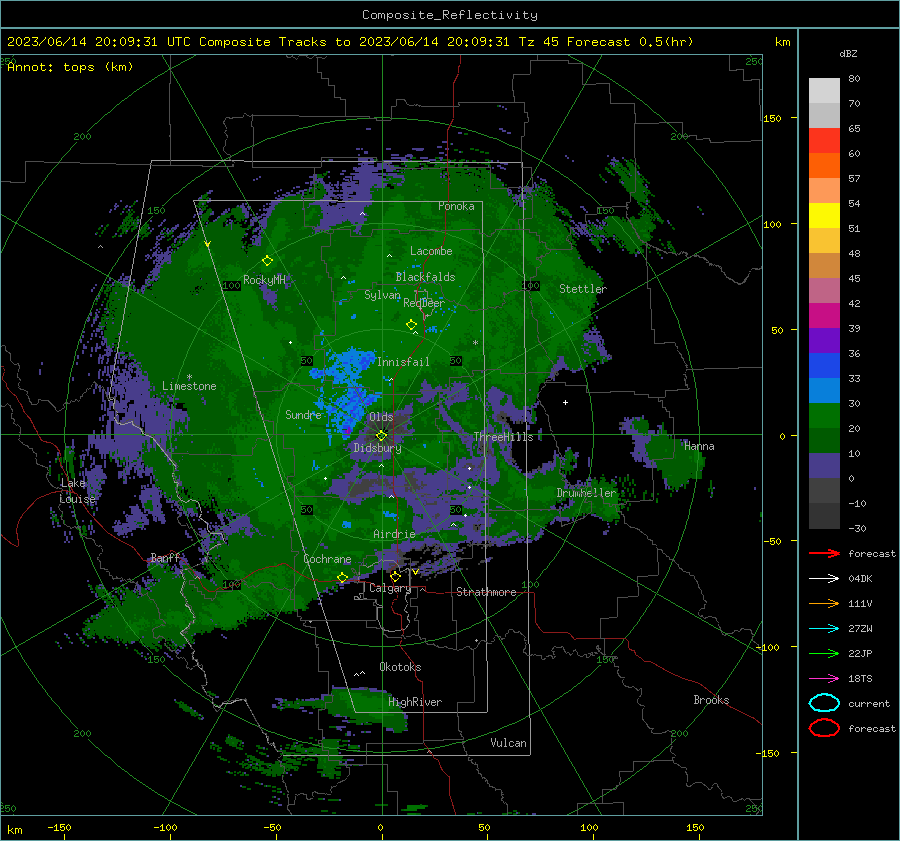
Task: Click the Composite_Reflectivity title
Action: (449, 15)
